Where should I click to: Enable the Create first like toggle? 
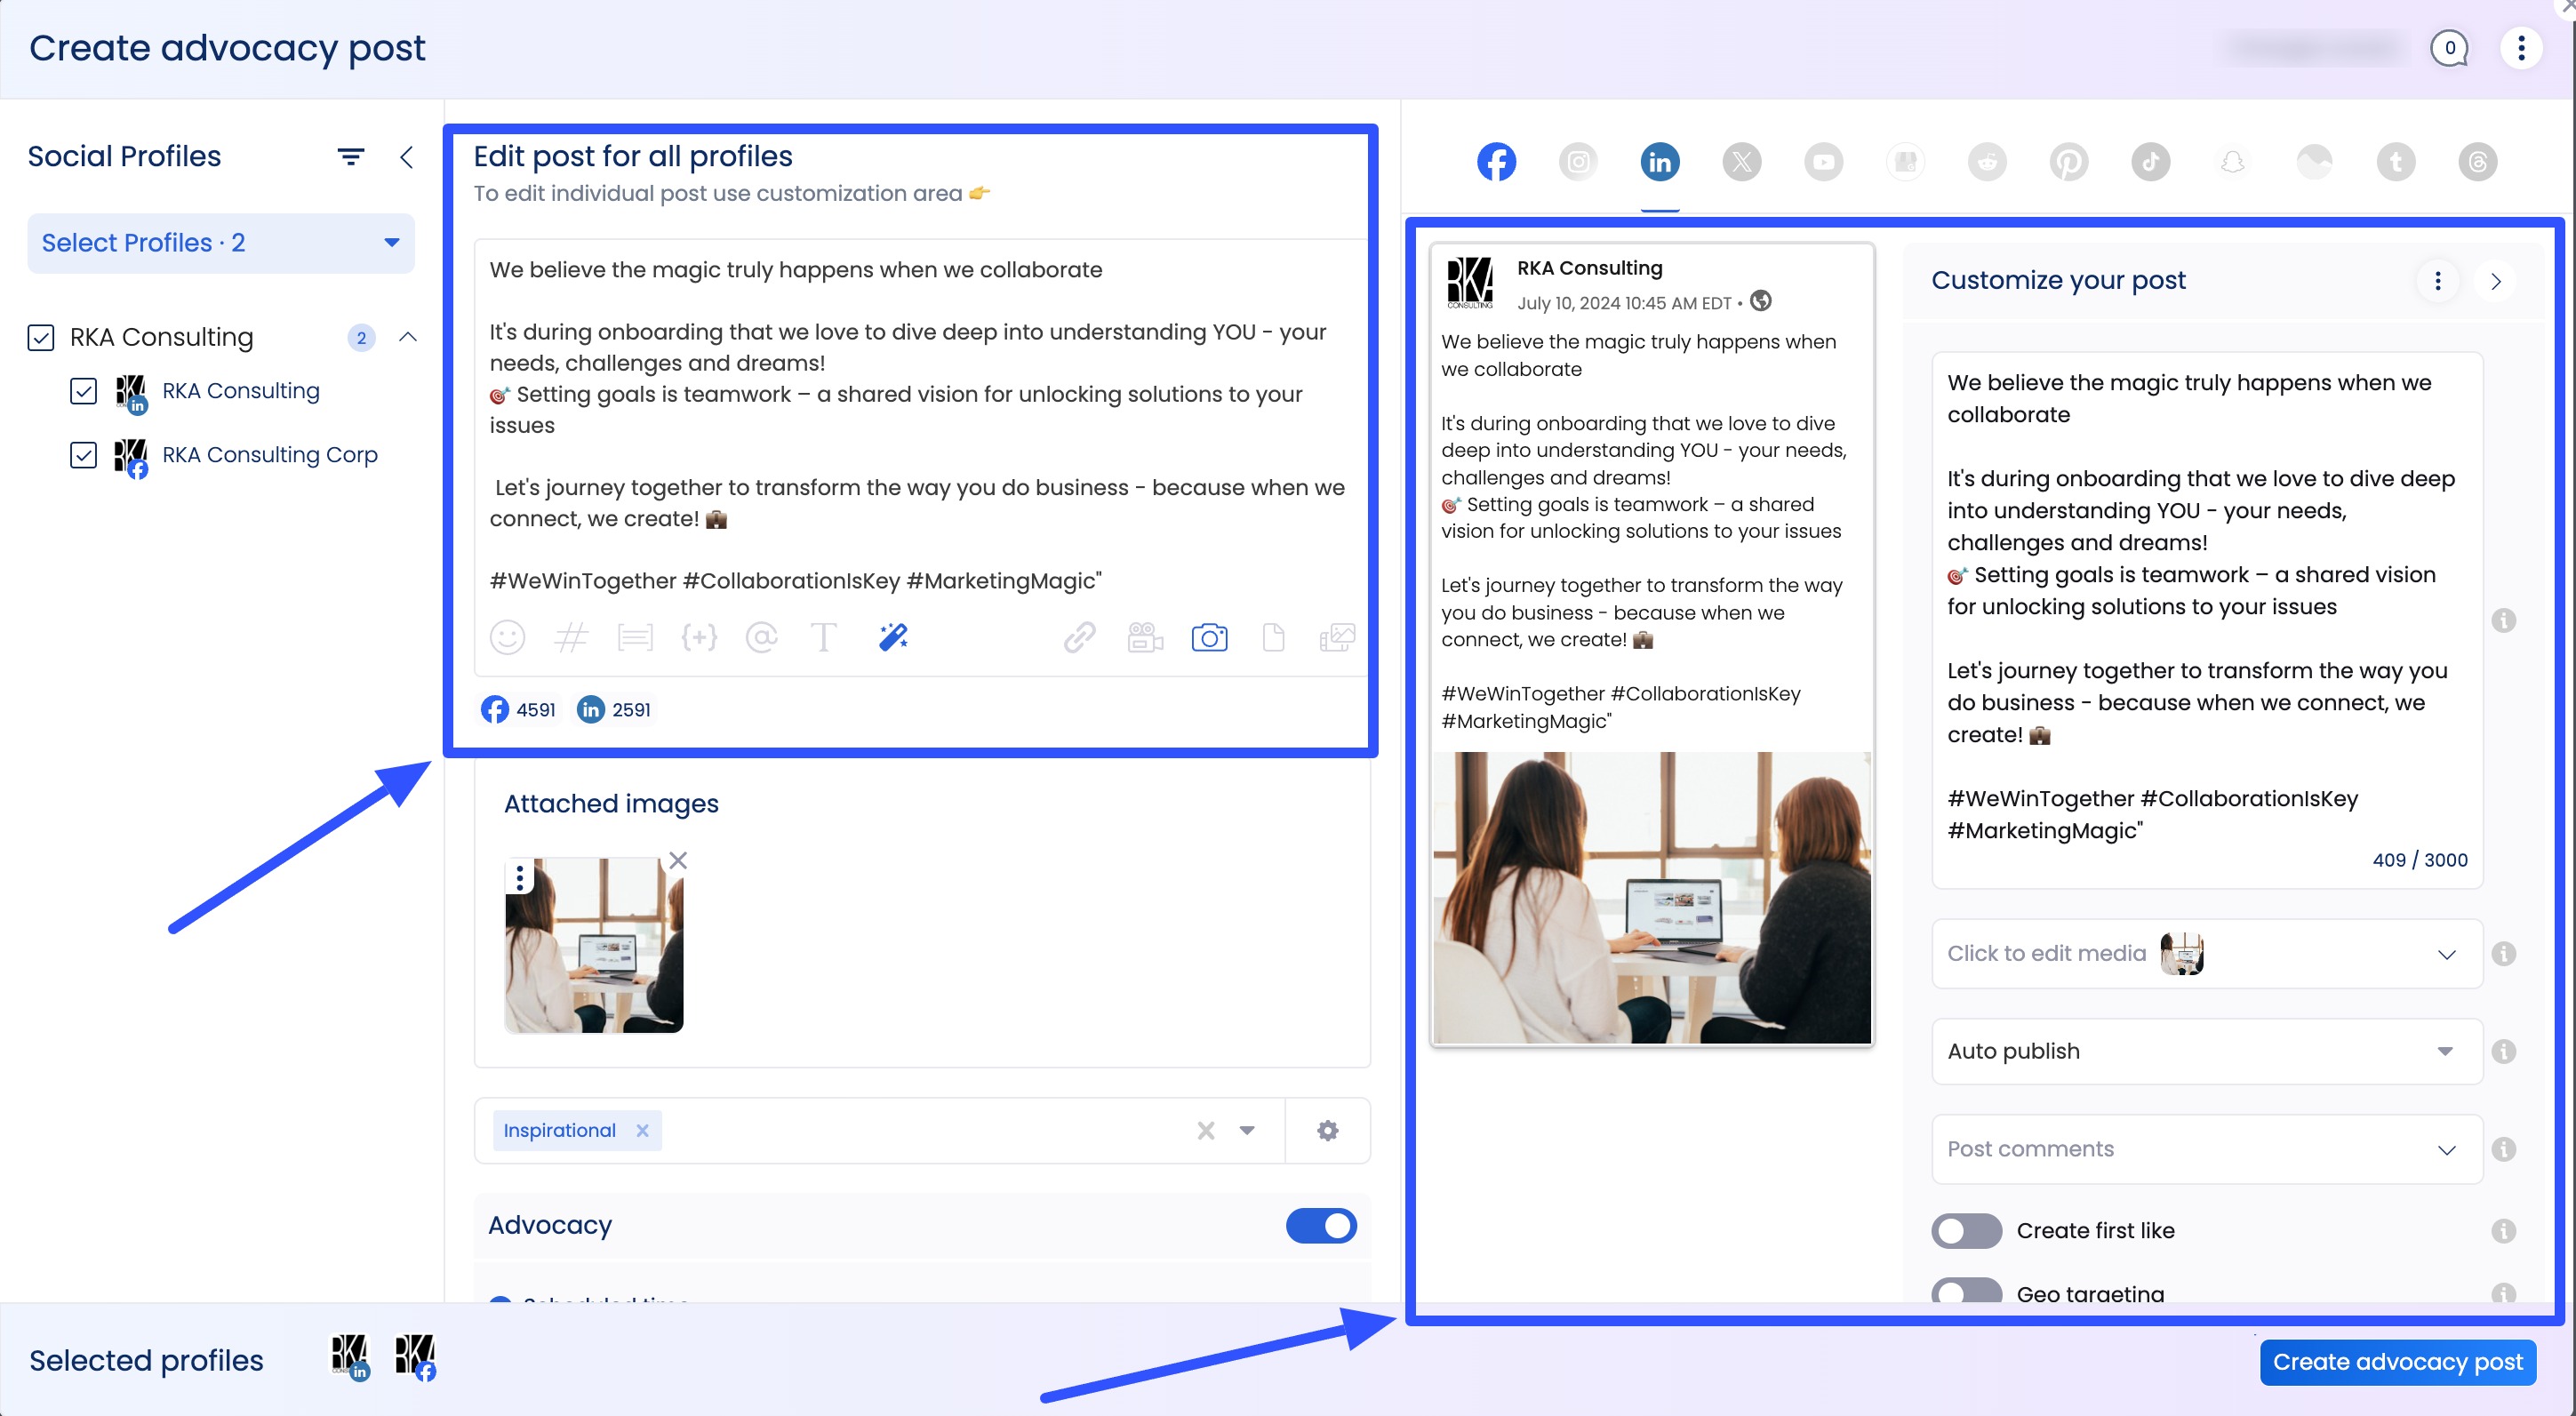point(1965,1231)
